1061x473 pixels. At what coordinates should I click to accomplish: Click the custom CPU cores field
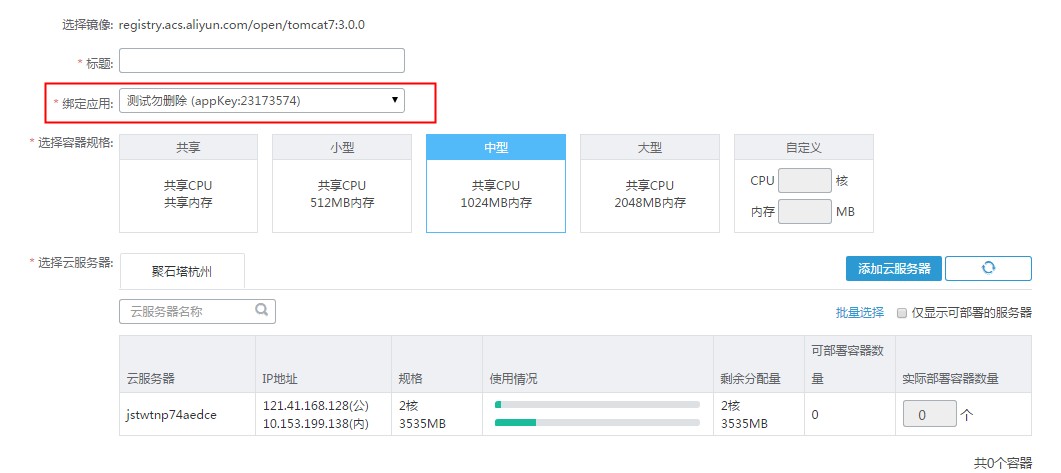pyautogui.click(x=804, y=181)
